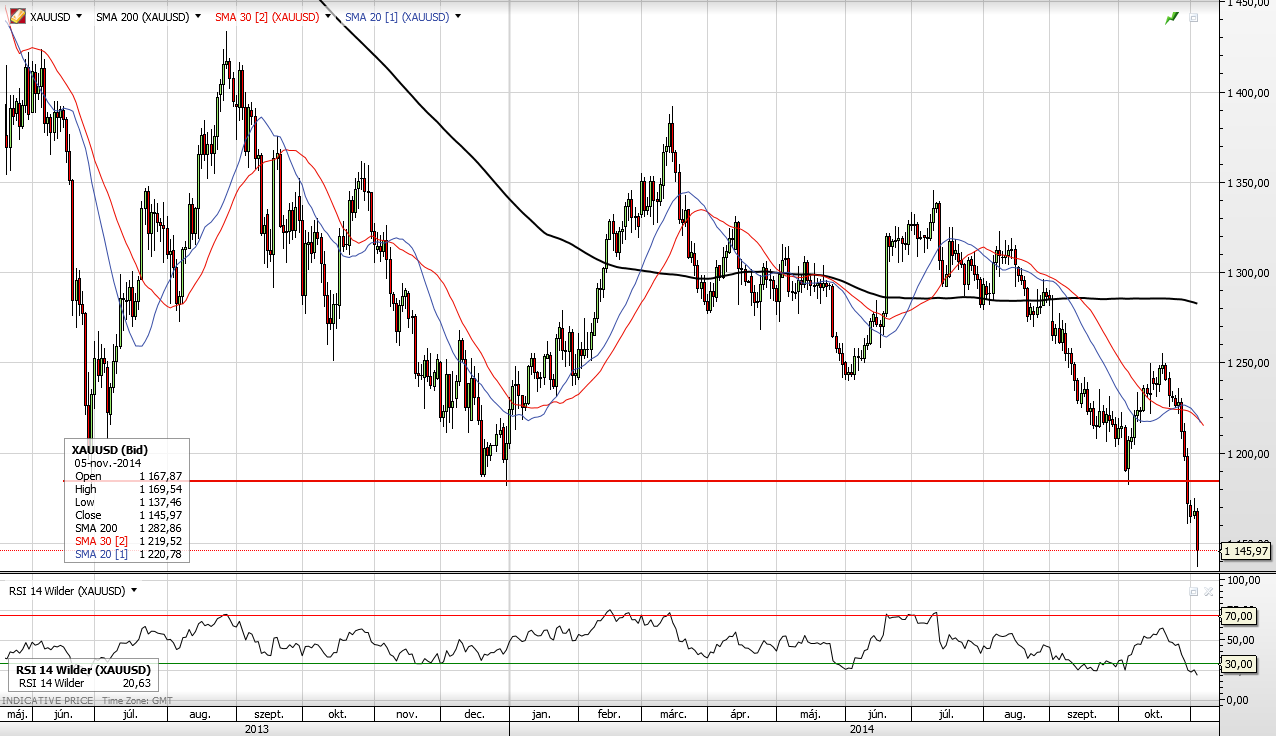Click the main chart pane maximize icon
This screenshot has height=736, width=1276.
click(x=1192, y=17)
